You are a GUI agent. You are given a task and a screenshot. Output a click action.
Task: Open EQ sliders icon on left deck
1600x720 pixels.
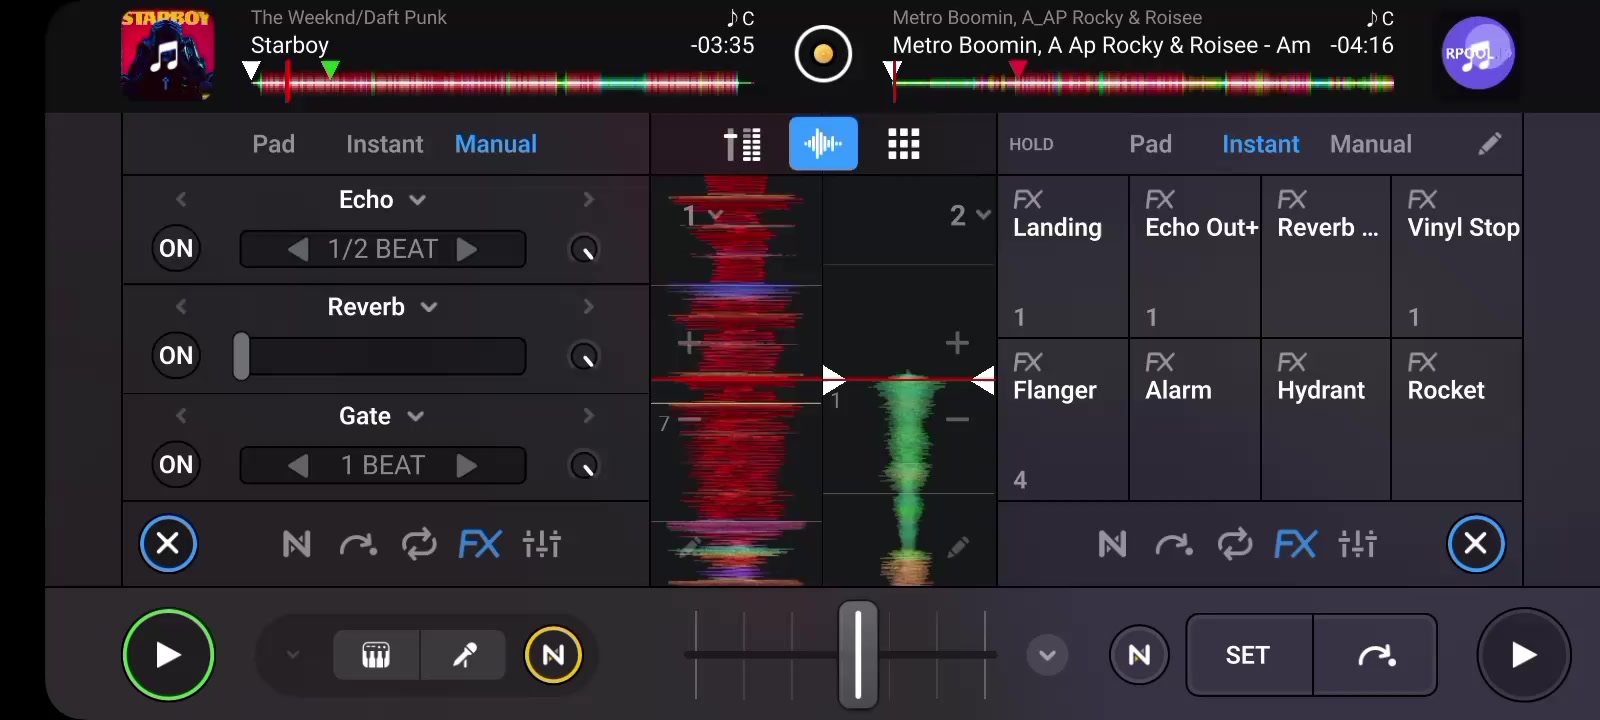[542, 544]
